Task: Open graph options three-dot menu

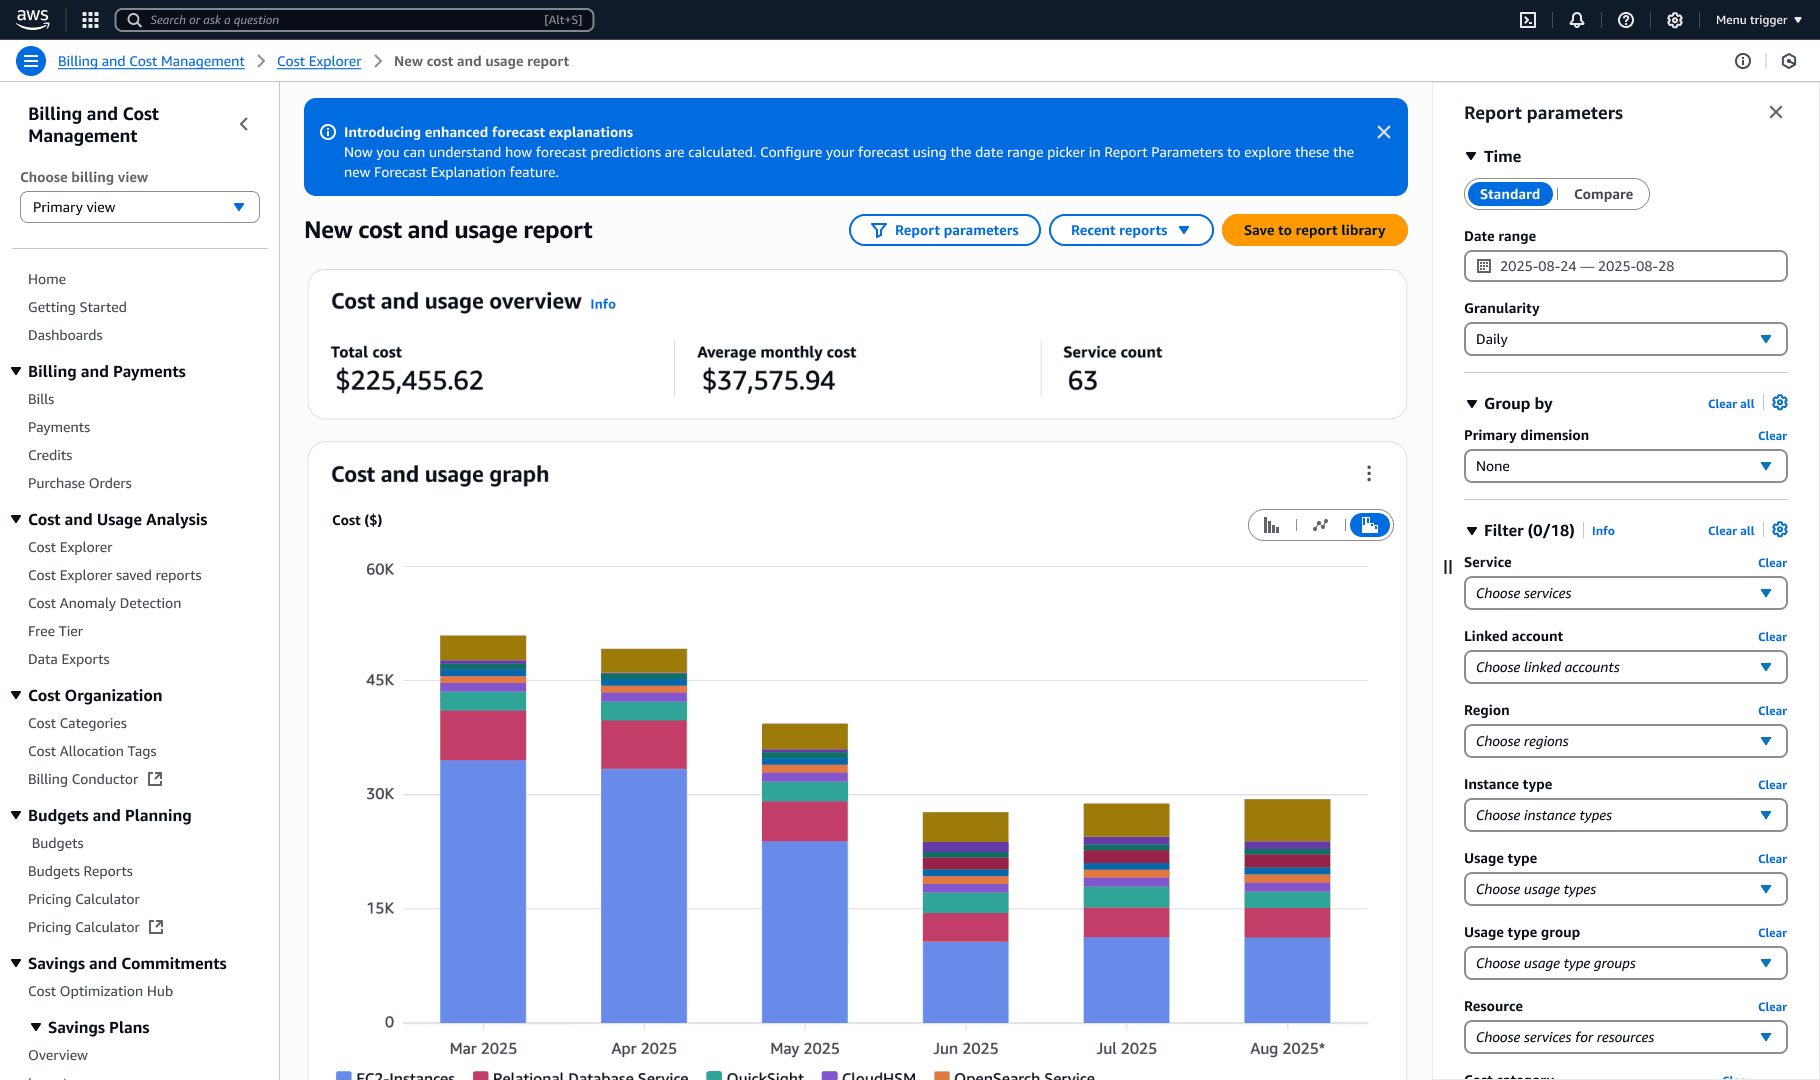Action: tap(1369, 474)
